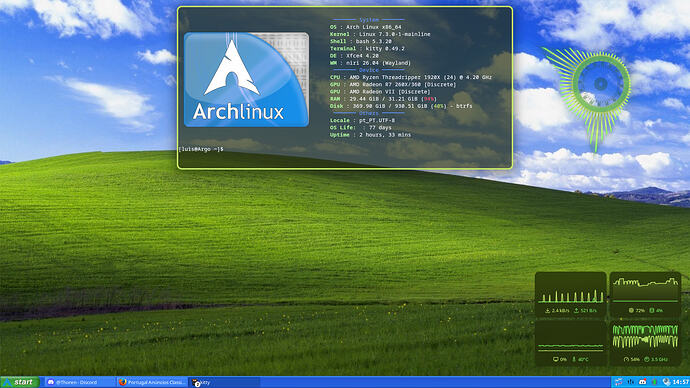Image resolution: width=690 pixels, height=388 pixels.
Task: Select the DE 'Xfce4 4.20' line
Action: tap(354, 56)
